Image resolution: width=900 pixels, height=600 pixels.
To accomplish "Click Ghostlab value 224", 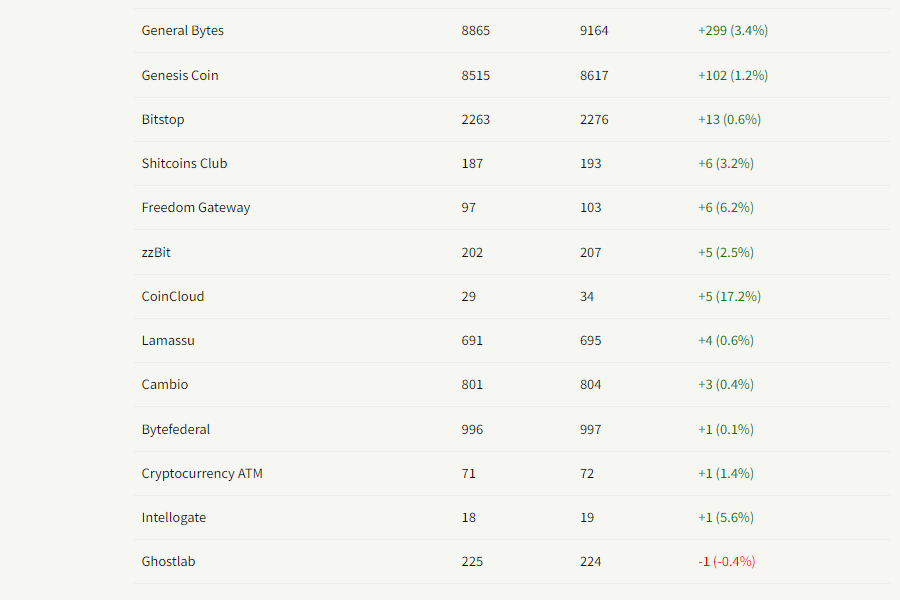I will click(x=591, y=561).
